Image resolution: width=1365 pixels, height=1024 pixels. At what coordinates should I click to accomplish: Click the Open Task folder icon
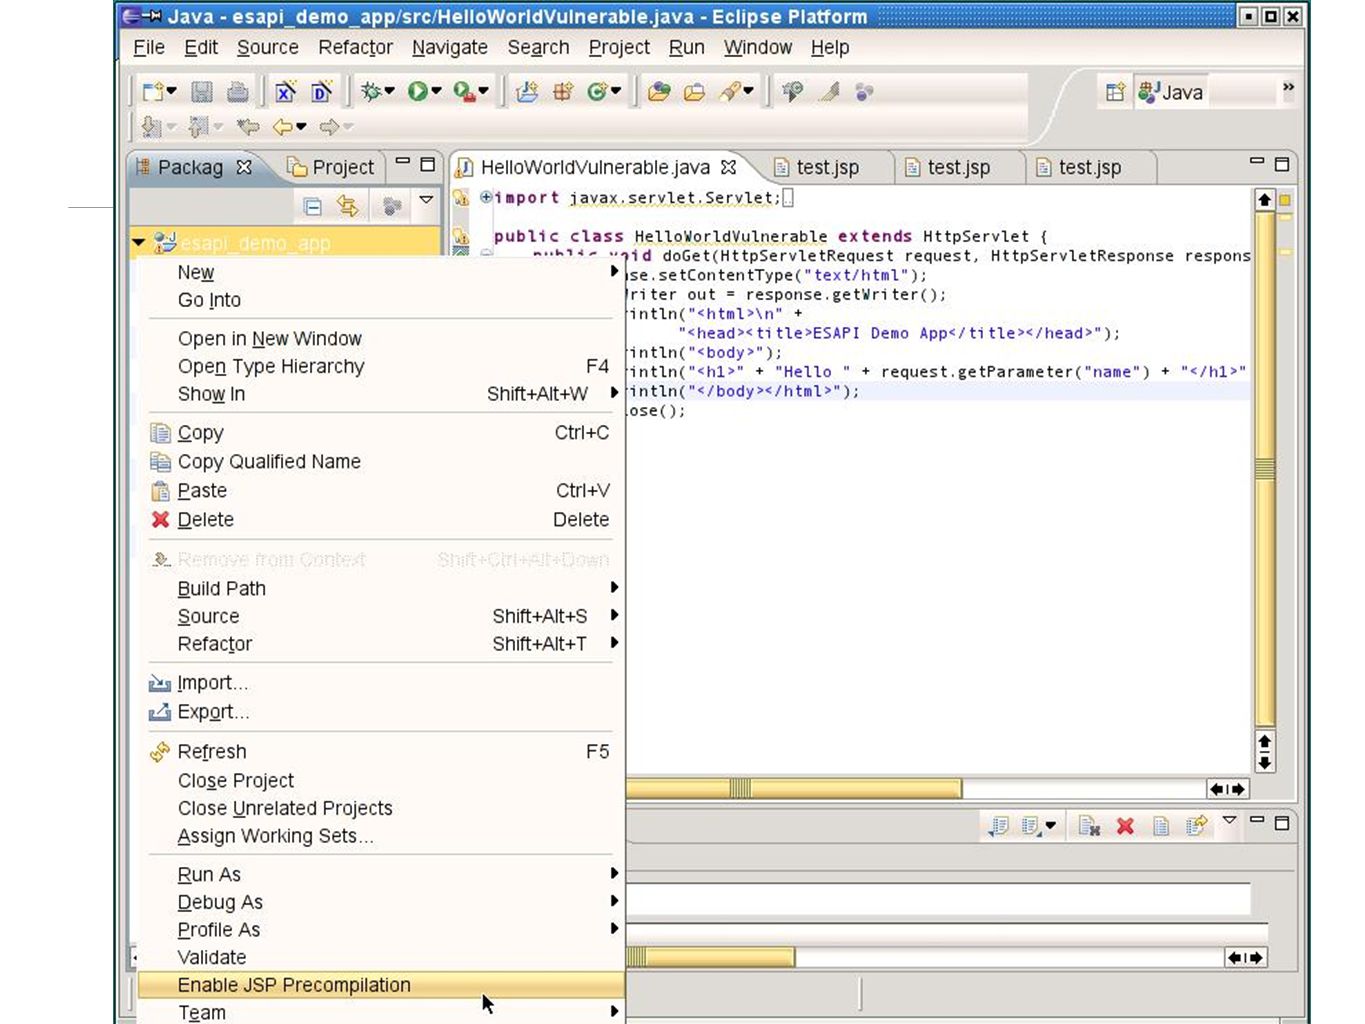click(694, 92)
